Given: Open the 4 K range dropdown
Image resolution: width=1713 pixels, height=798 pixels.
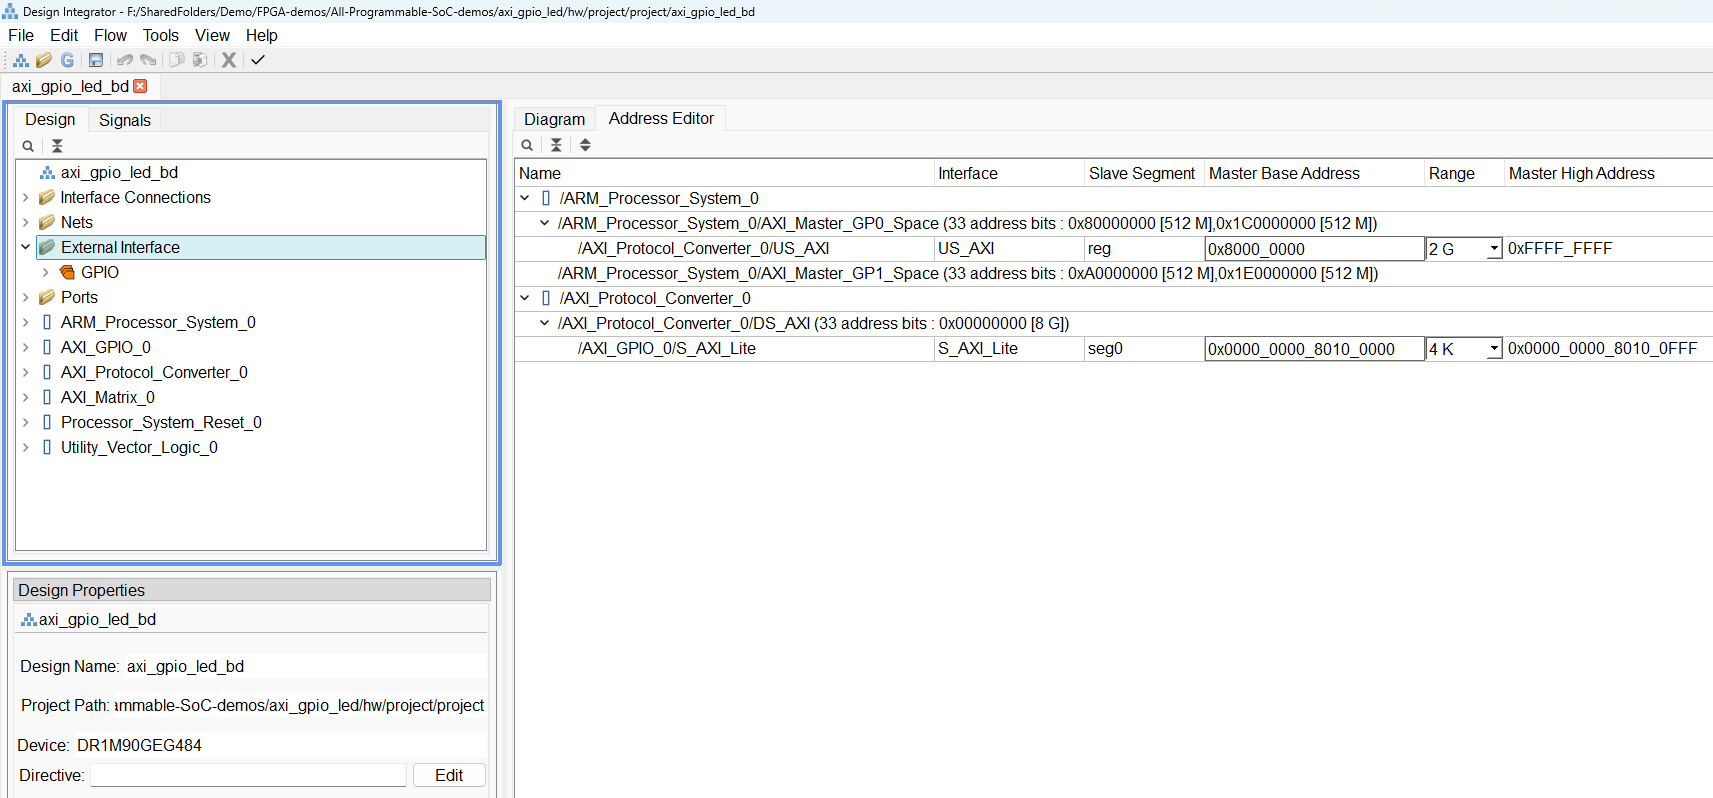Looking at the screenshot, I should [x=1494, y=348].
